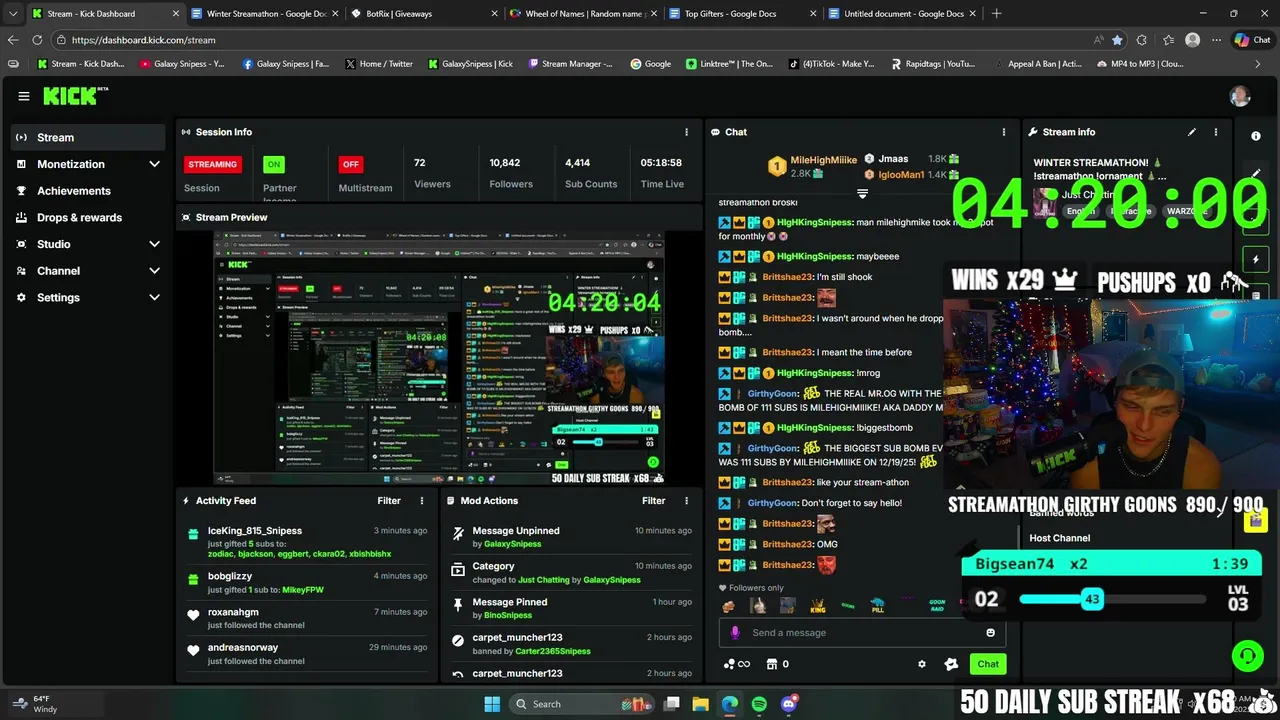This screenshot has height=720, width=1280.
Task: Open Activity Feed Filter dropdown
Action: coord(389,501)
